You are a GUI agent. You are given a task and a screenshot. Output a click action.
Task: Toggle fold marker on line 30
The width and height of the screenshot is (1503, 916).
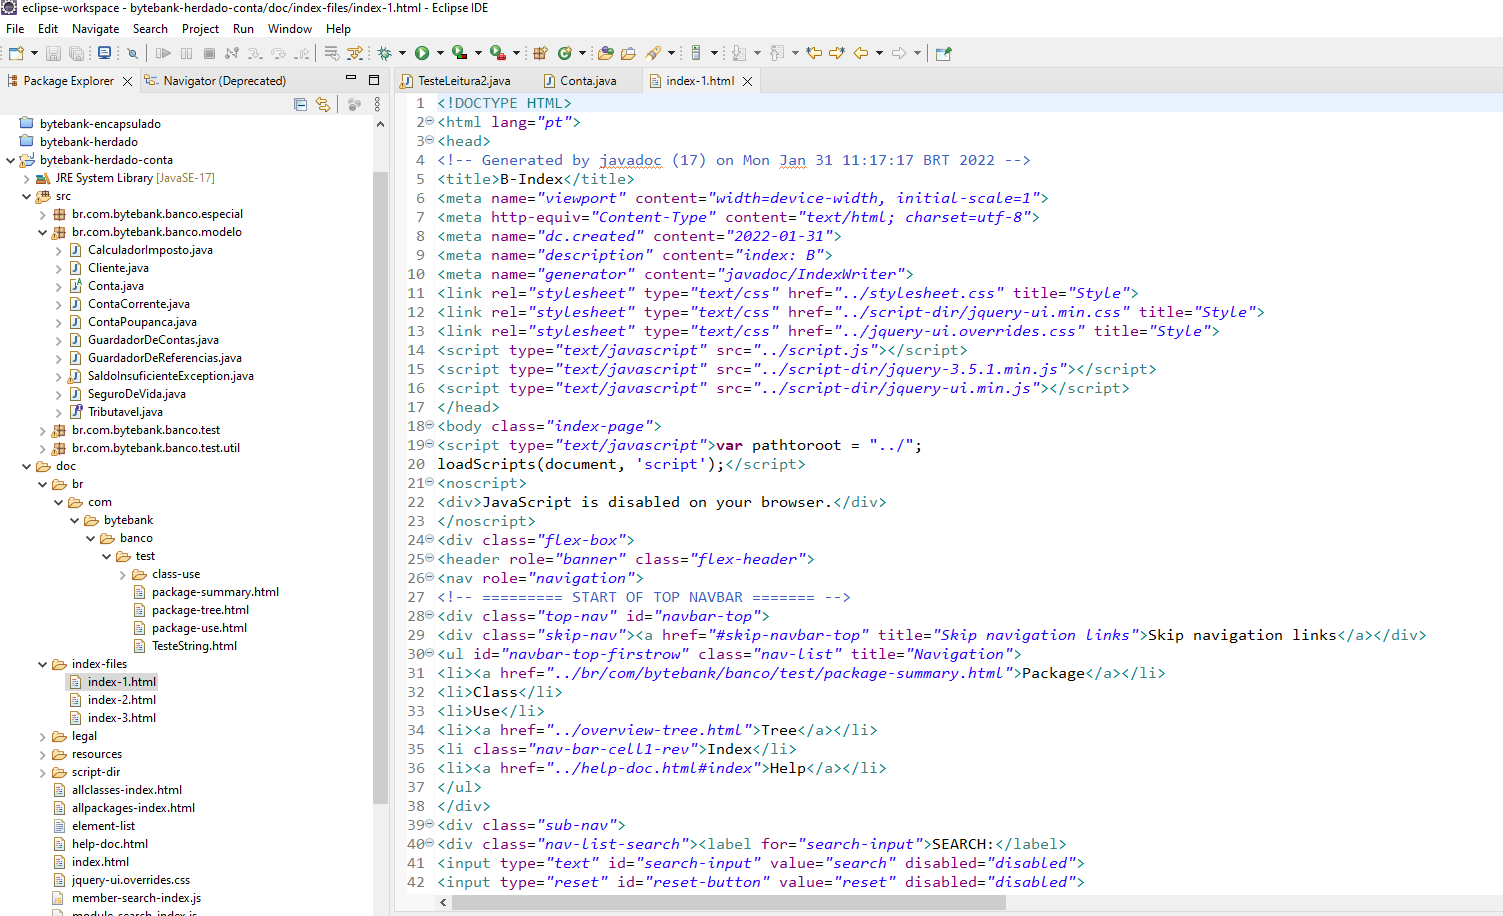(430, 654)
